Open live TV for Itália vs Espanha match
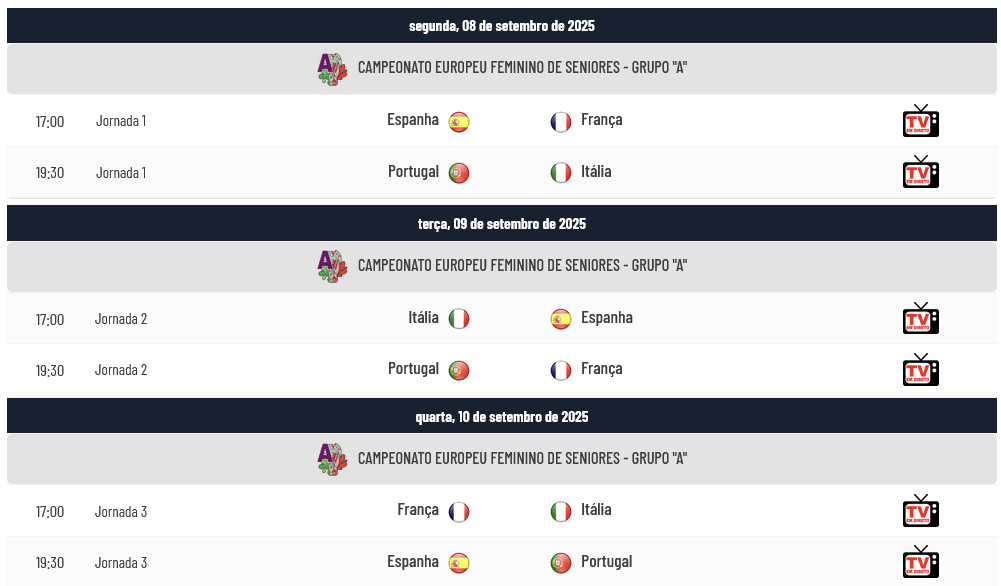The height and width of the screenshot is (586, 1001). coord(921,319)
